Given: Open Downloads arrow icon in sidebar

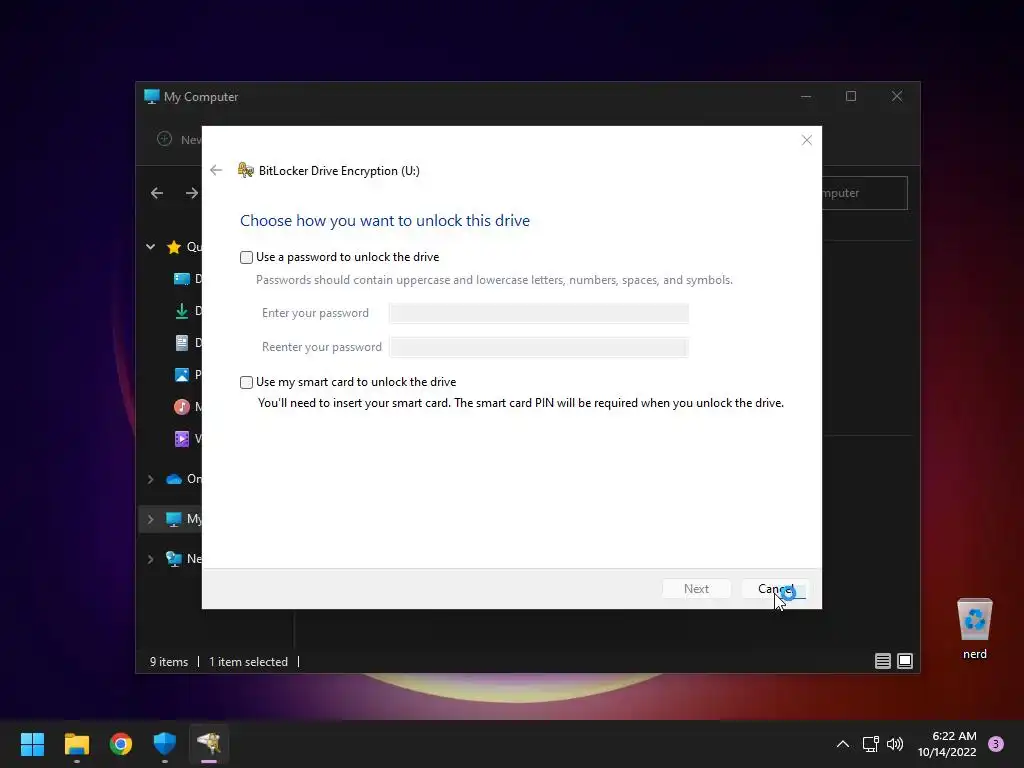Looking at the screenshot, I should pyautogui.click(x=182, y=311).
